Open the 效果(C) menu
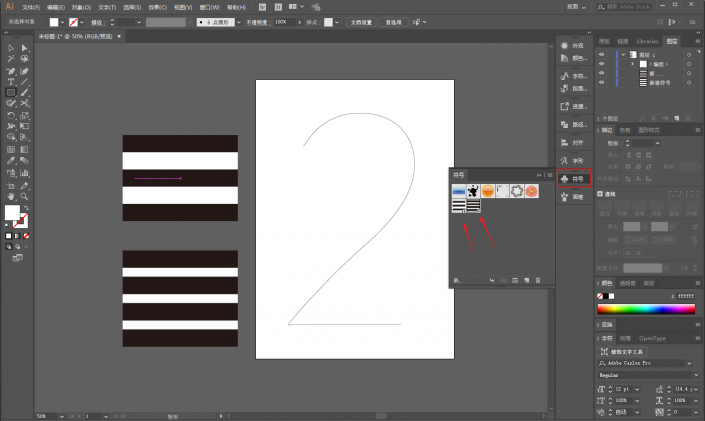Viewport: 705px width, 421px height. [x=158, y=7]
